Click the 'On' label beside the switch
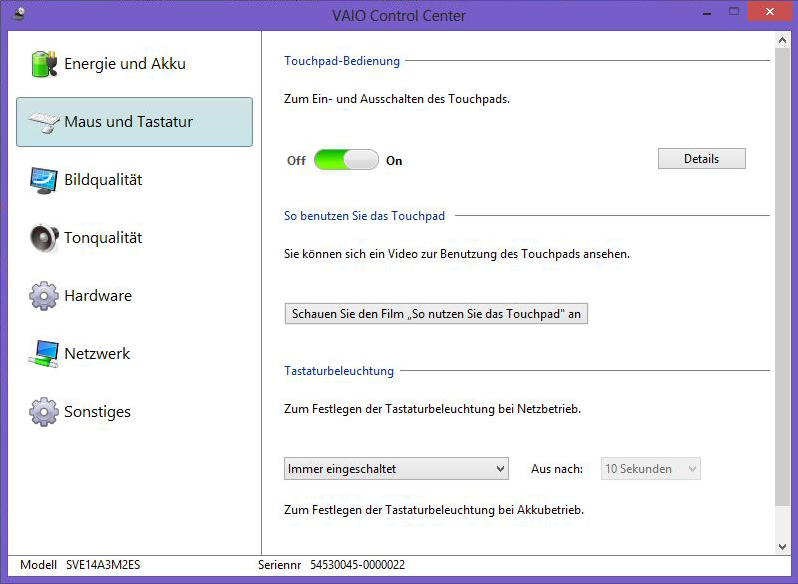Image resolution: width=798 pixels, height=584 pixels. [394, 161]
